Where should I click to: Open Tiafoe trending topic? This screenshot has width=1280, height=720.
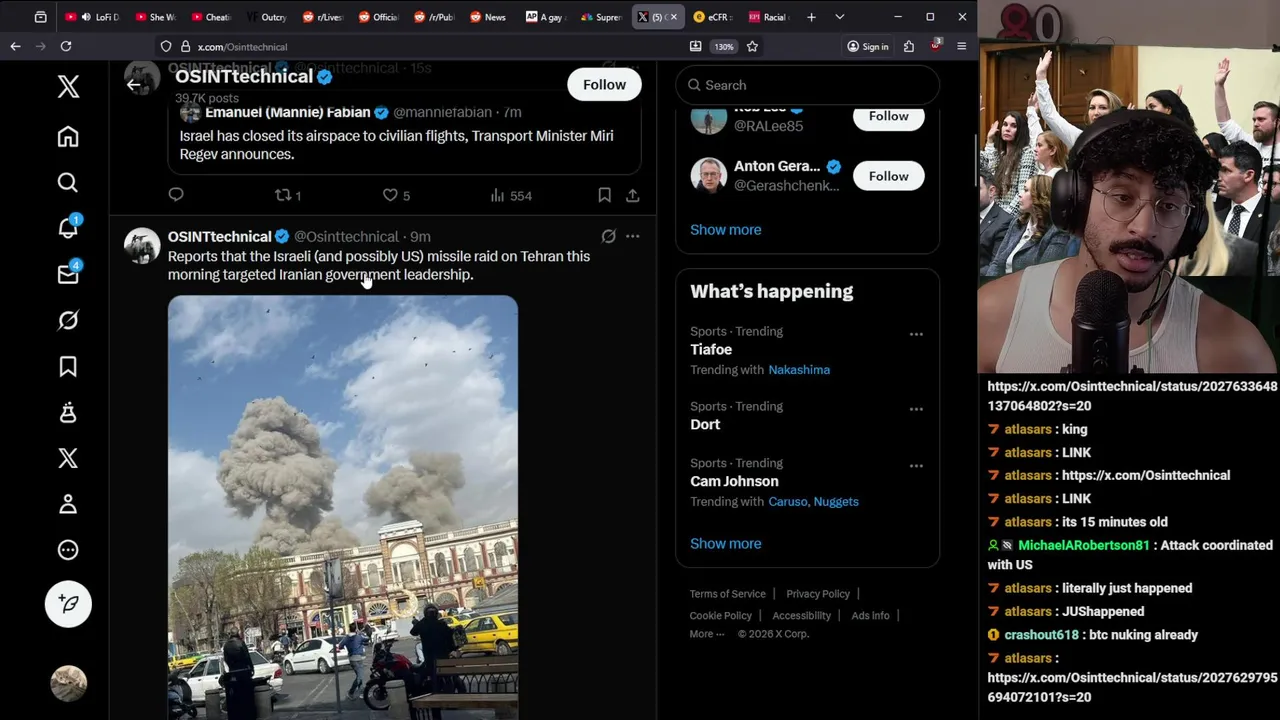tap(711, 350)
